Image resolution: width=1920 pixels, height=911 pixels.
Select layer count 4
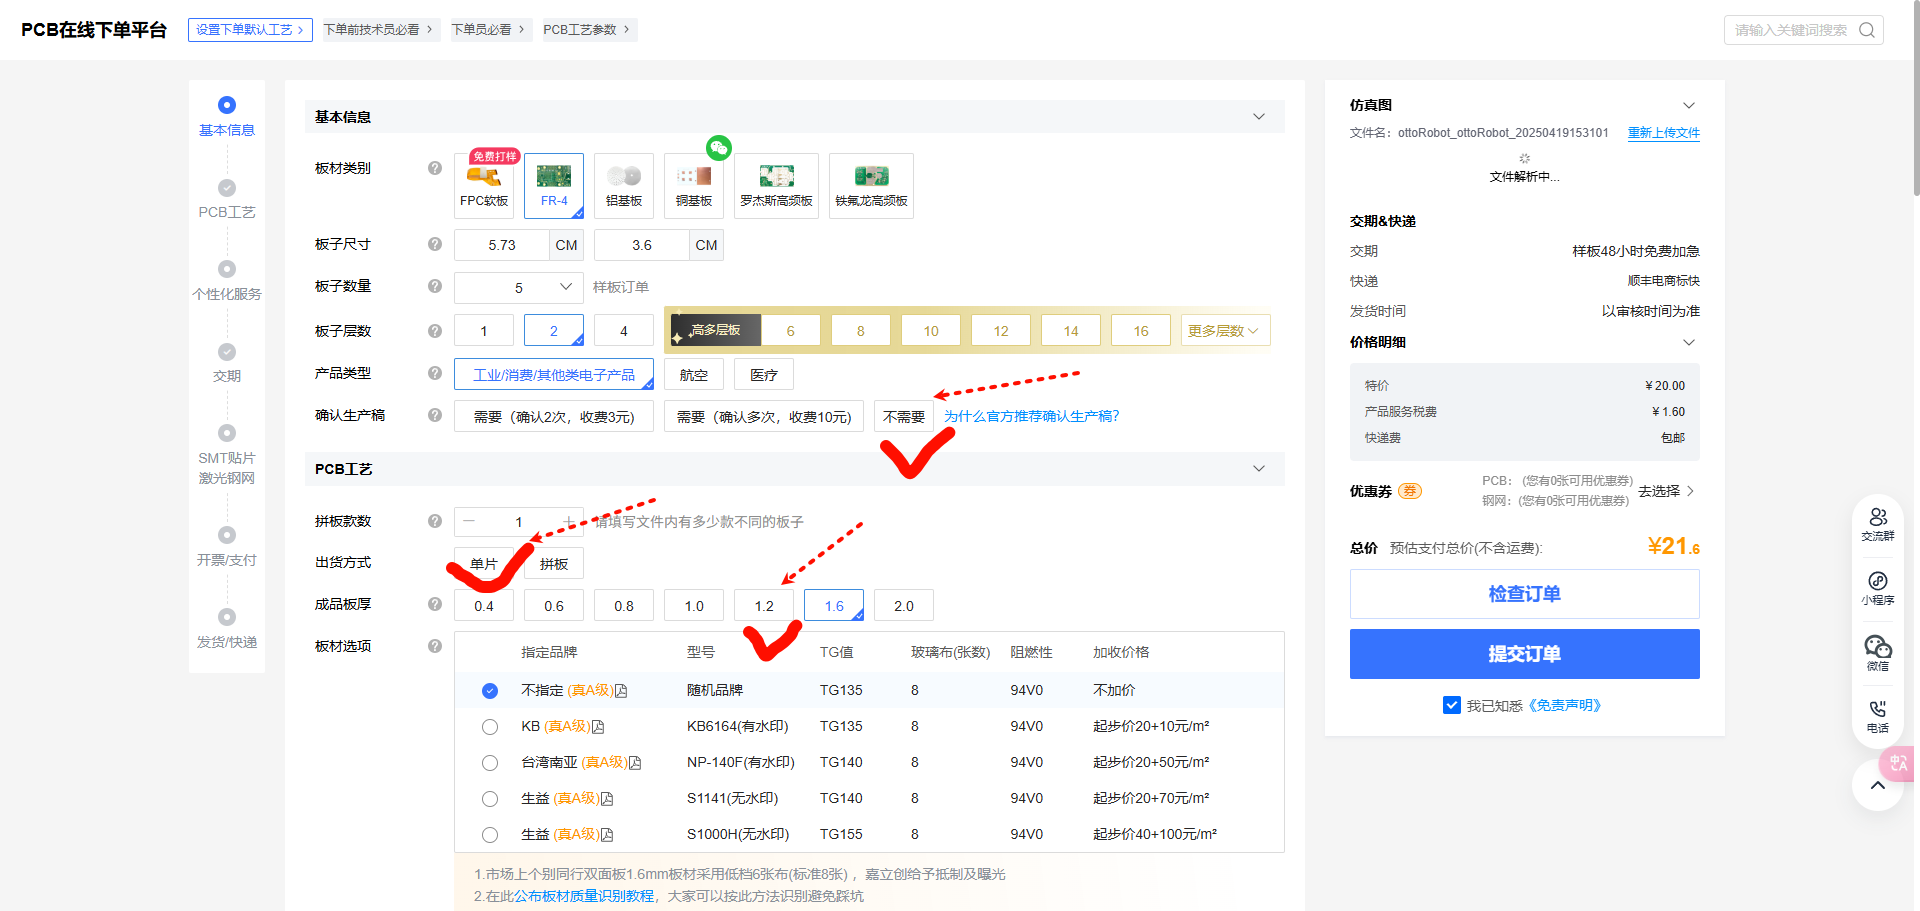pyautogui.click(x=624, y=331)
